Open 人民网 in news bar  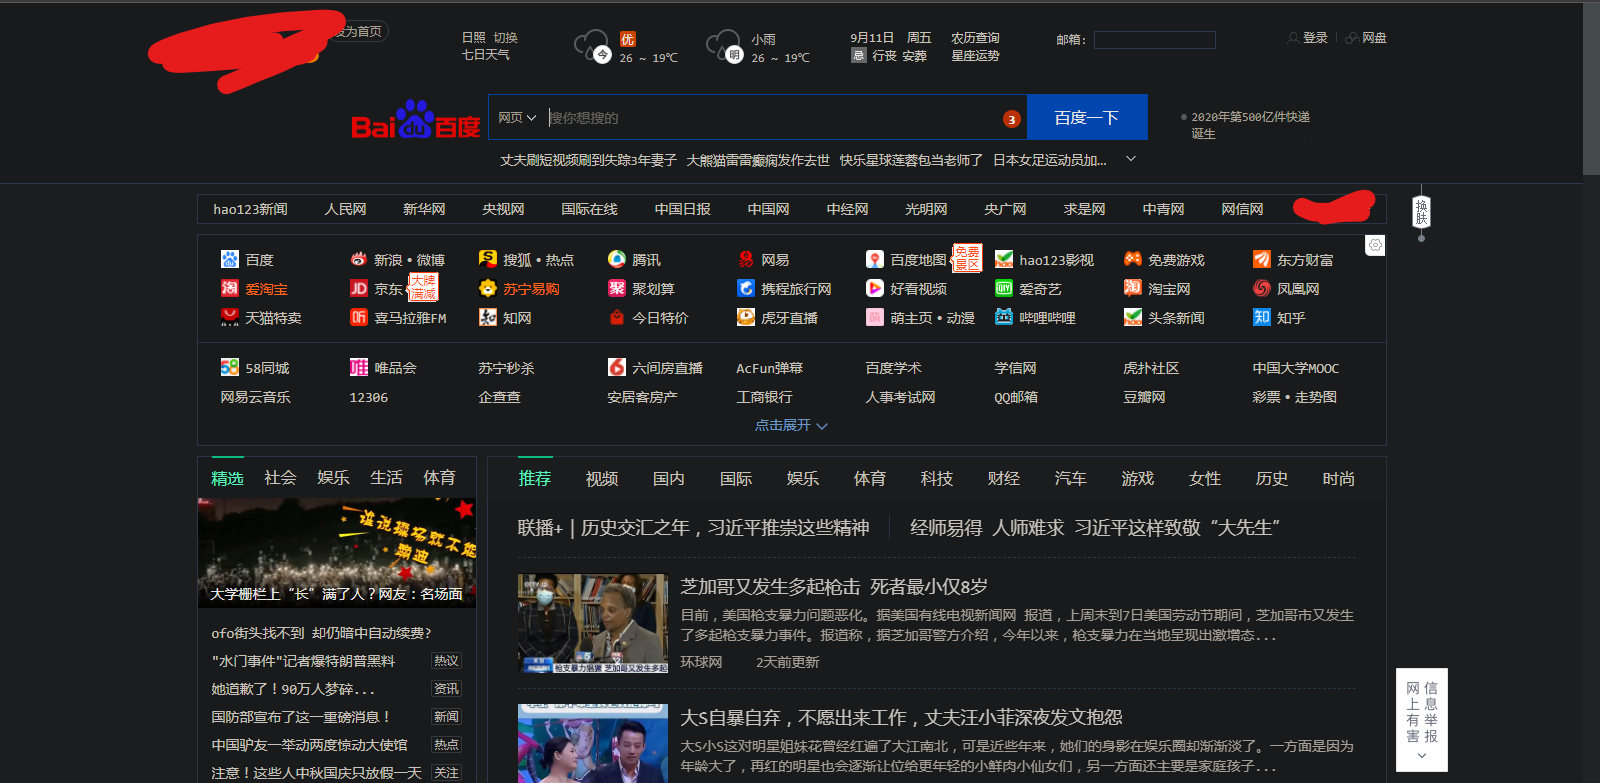pos(345,209)
